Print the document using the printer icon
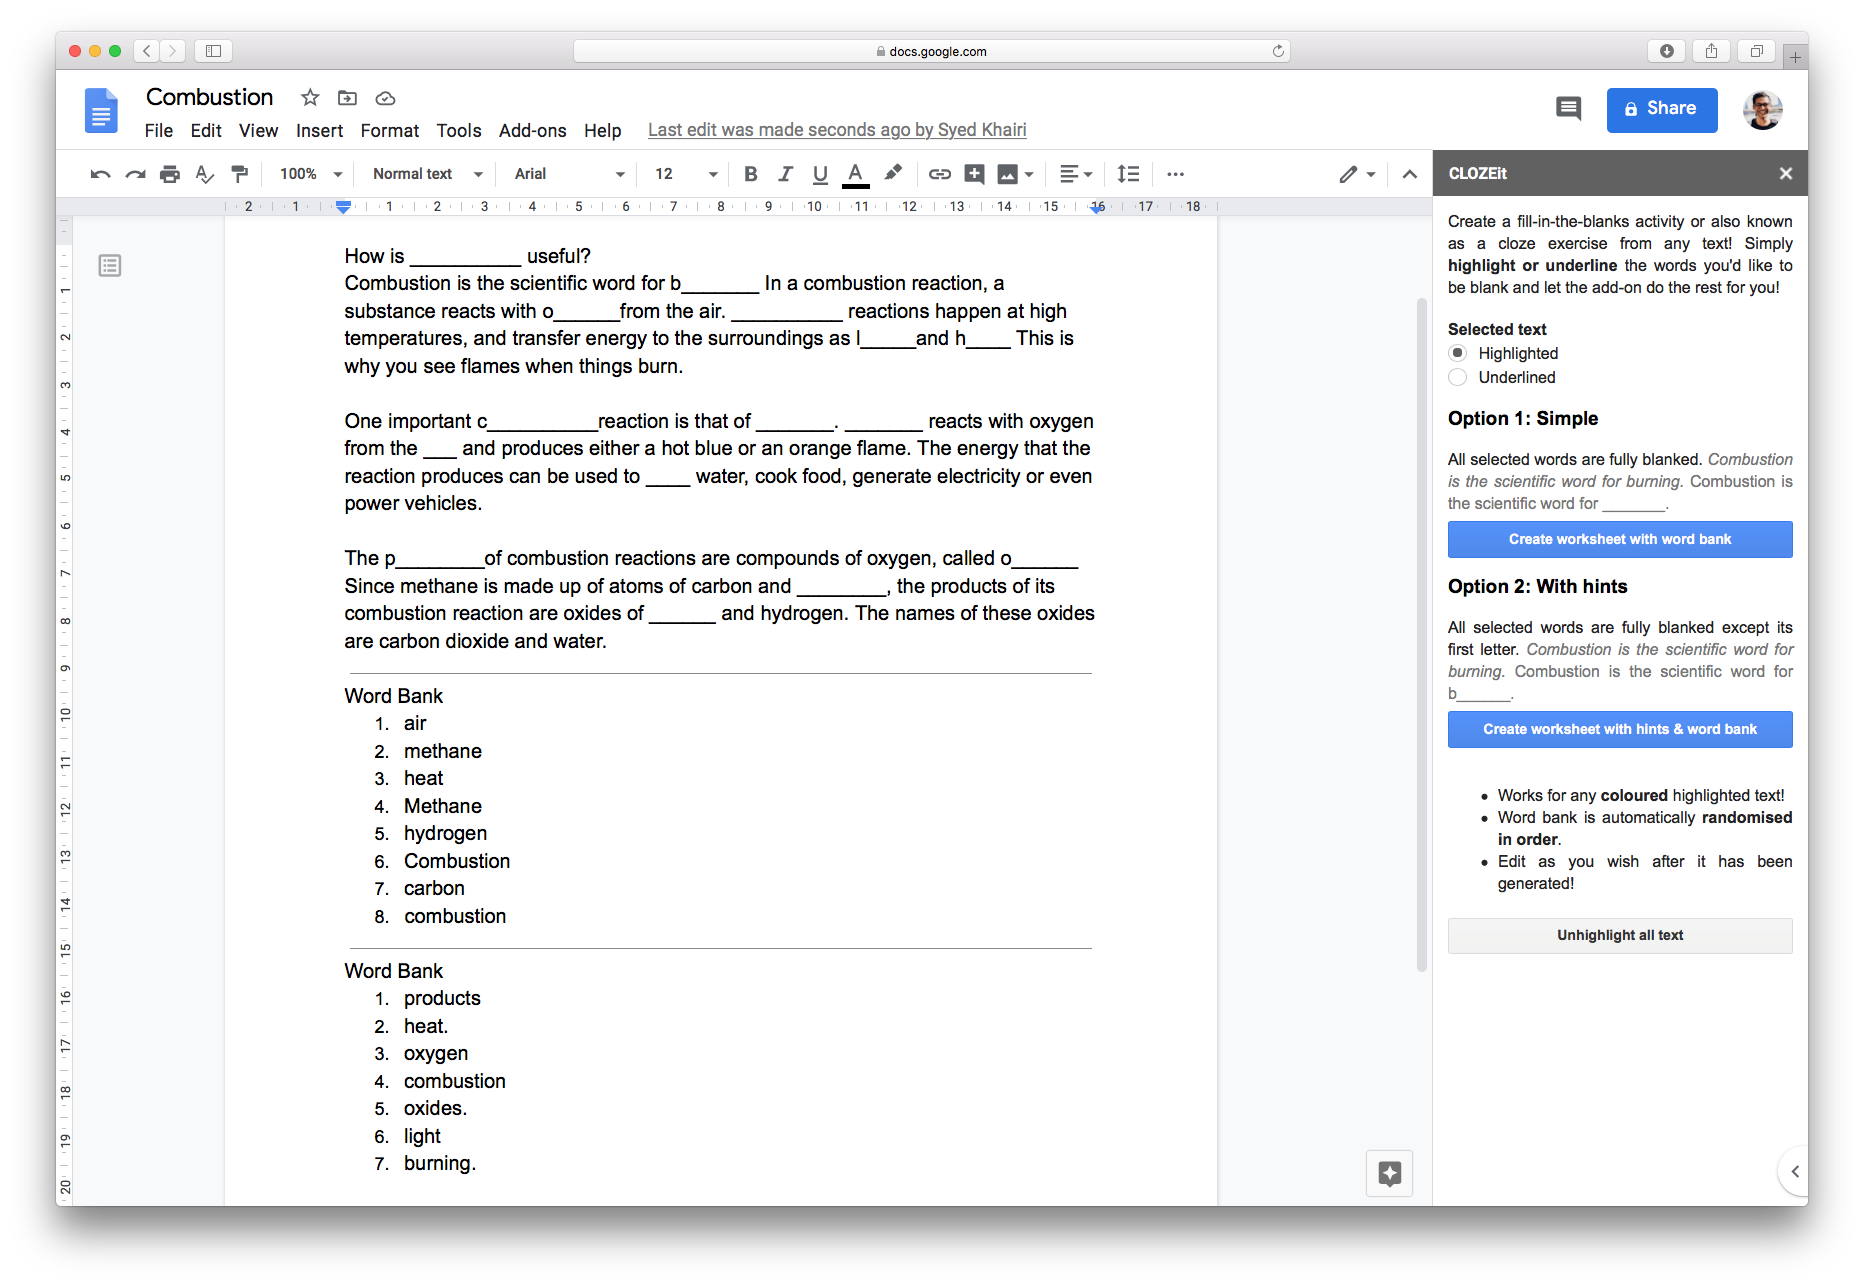 170,174
